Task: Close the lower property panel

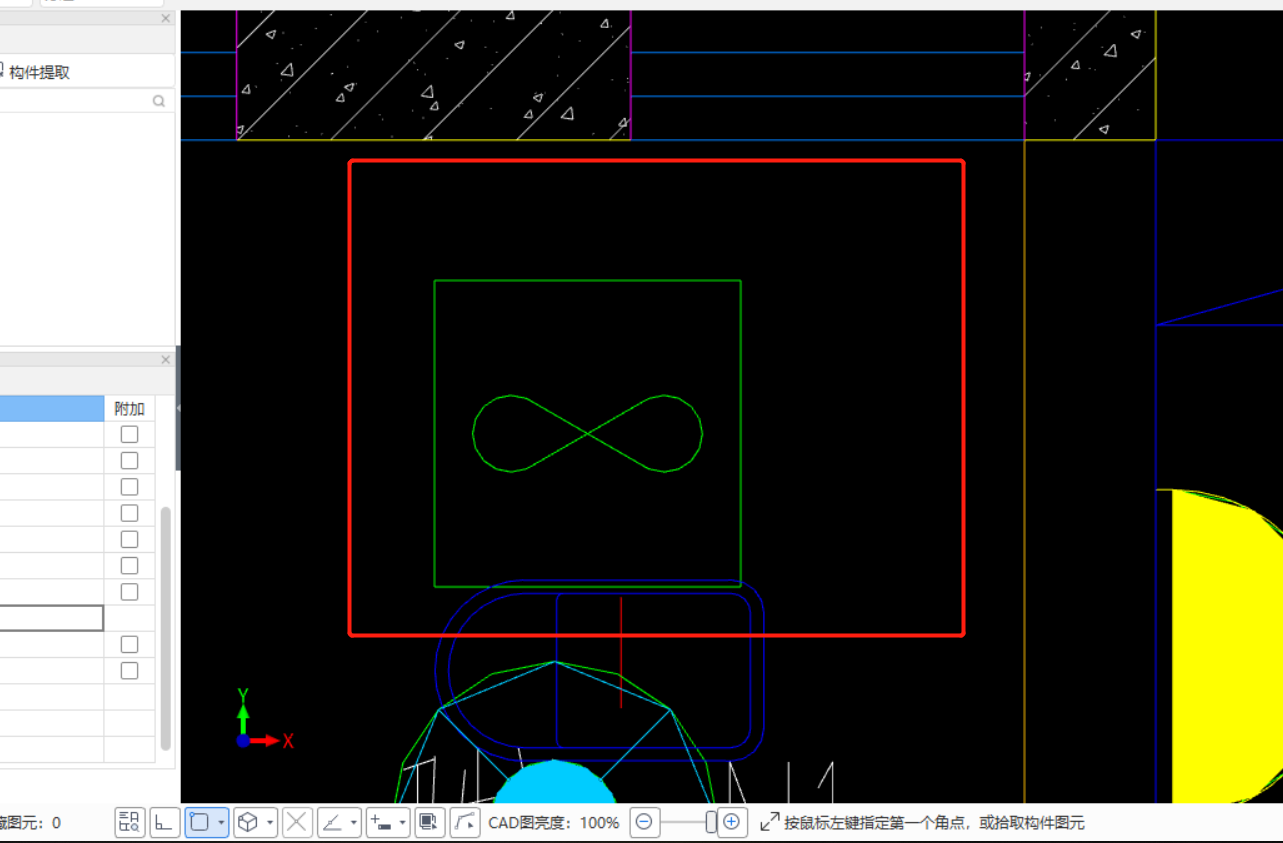Action: (166, 360)
